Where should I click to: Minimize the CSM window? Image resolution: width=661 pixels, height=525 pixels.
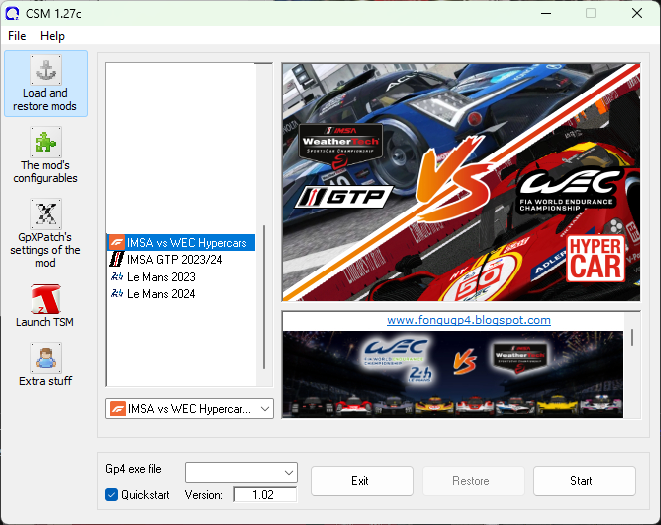pos(546,13)
